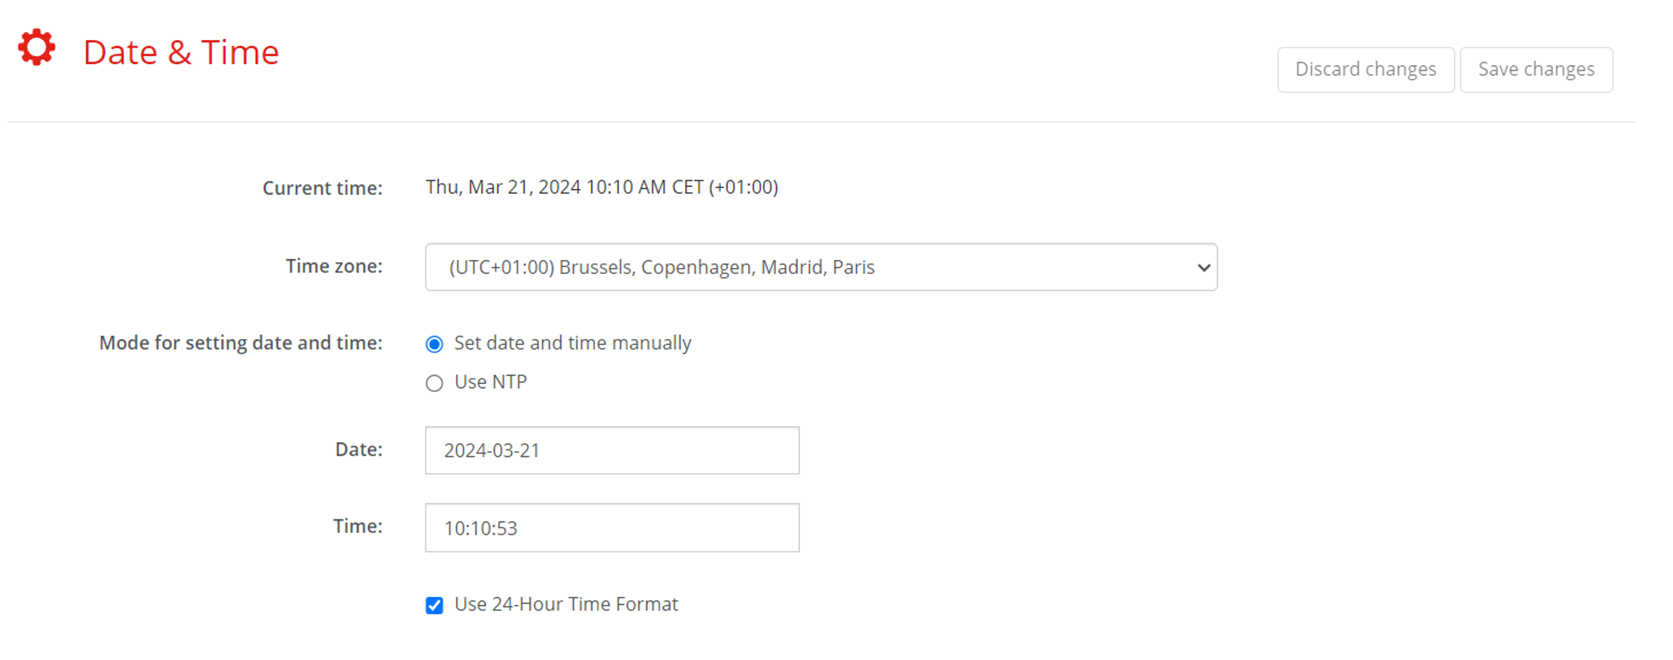Click the Mode for setting date and time label
The width and height of the screenshot is (1673, 660).
pos(241,343)
